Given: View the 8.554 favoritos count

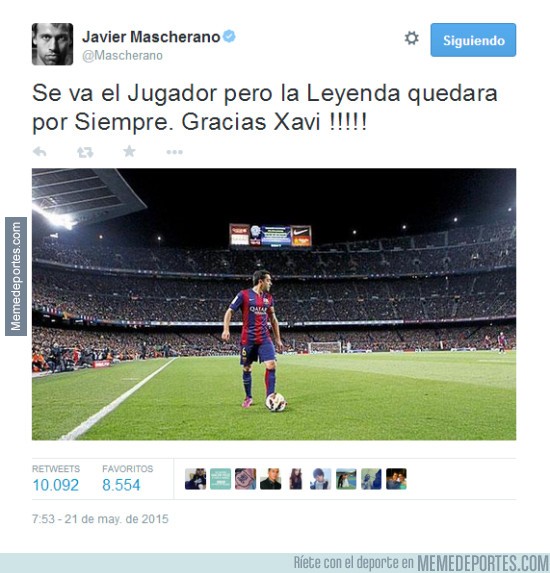Looking at the screenshot, I should pyautogui.click(x=121, y=485).
